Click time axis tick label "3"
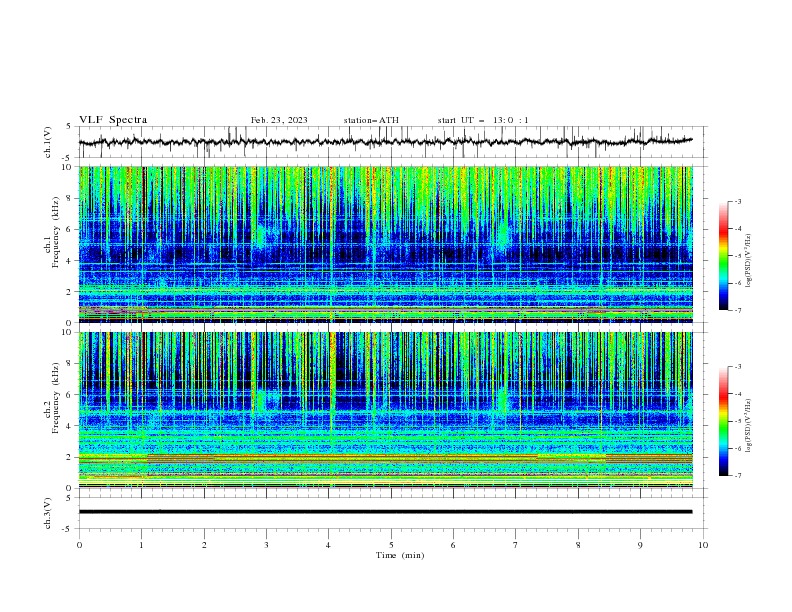792x612 pixels. pos(266,545)
